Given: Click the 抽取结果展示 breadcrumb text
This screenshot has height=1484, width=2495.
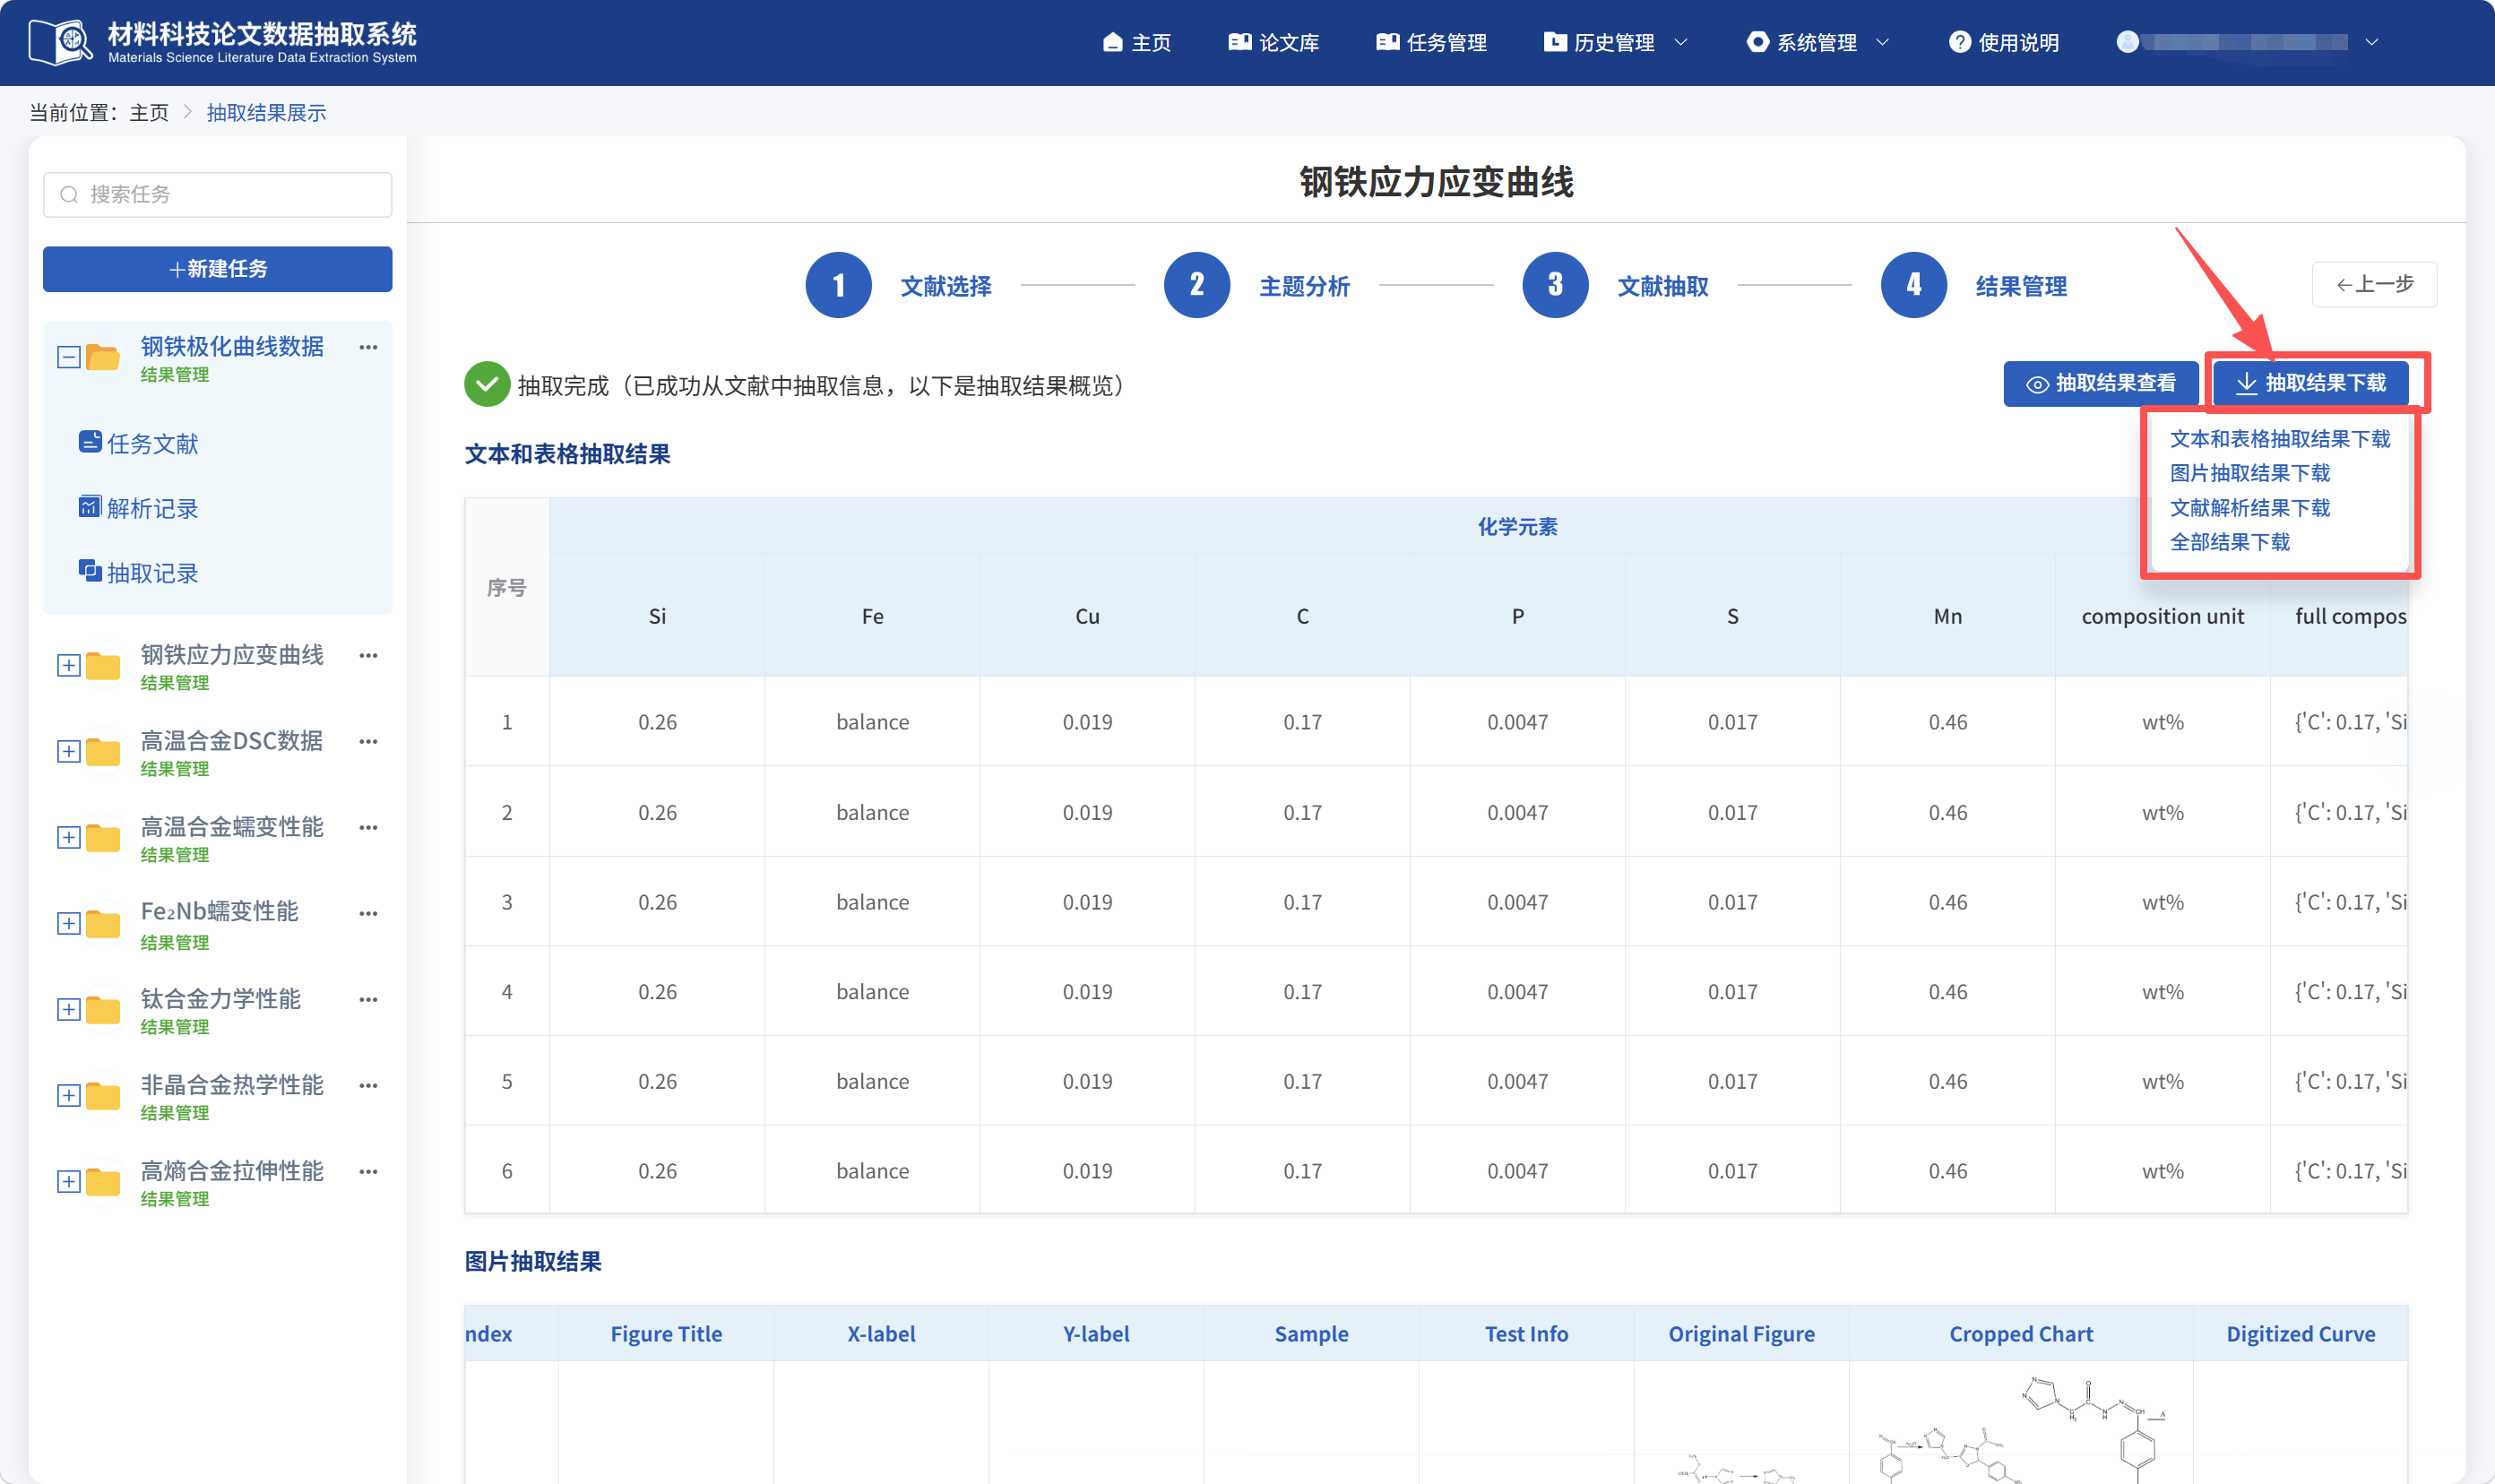Looking at the screenshot, I should [266, 113].
